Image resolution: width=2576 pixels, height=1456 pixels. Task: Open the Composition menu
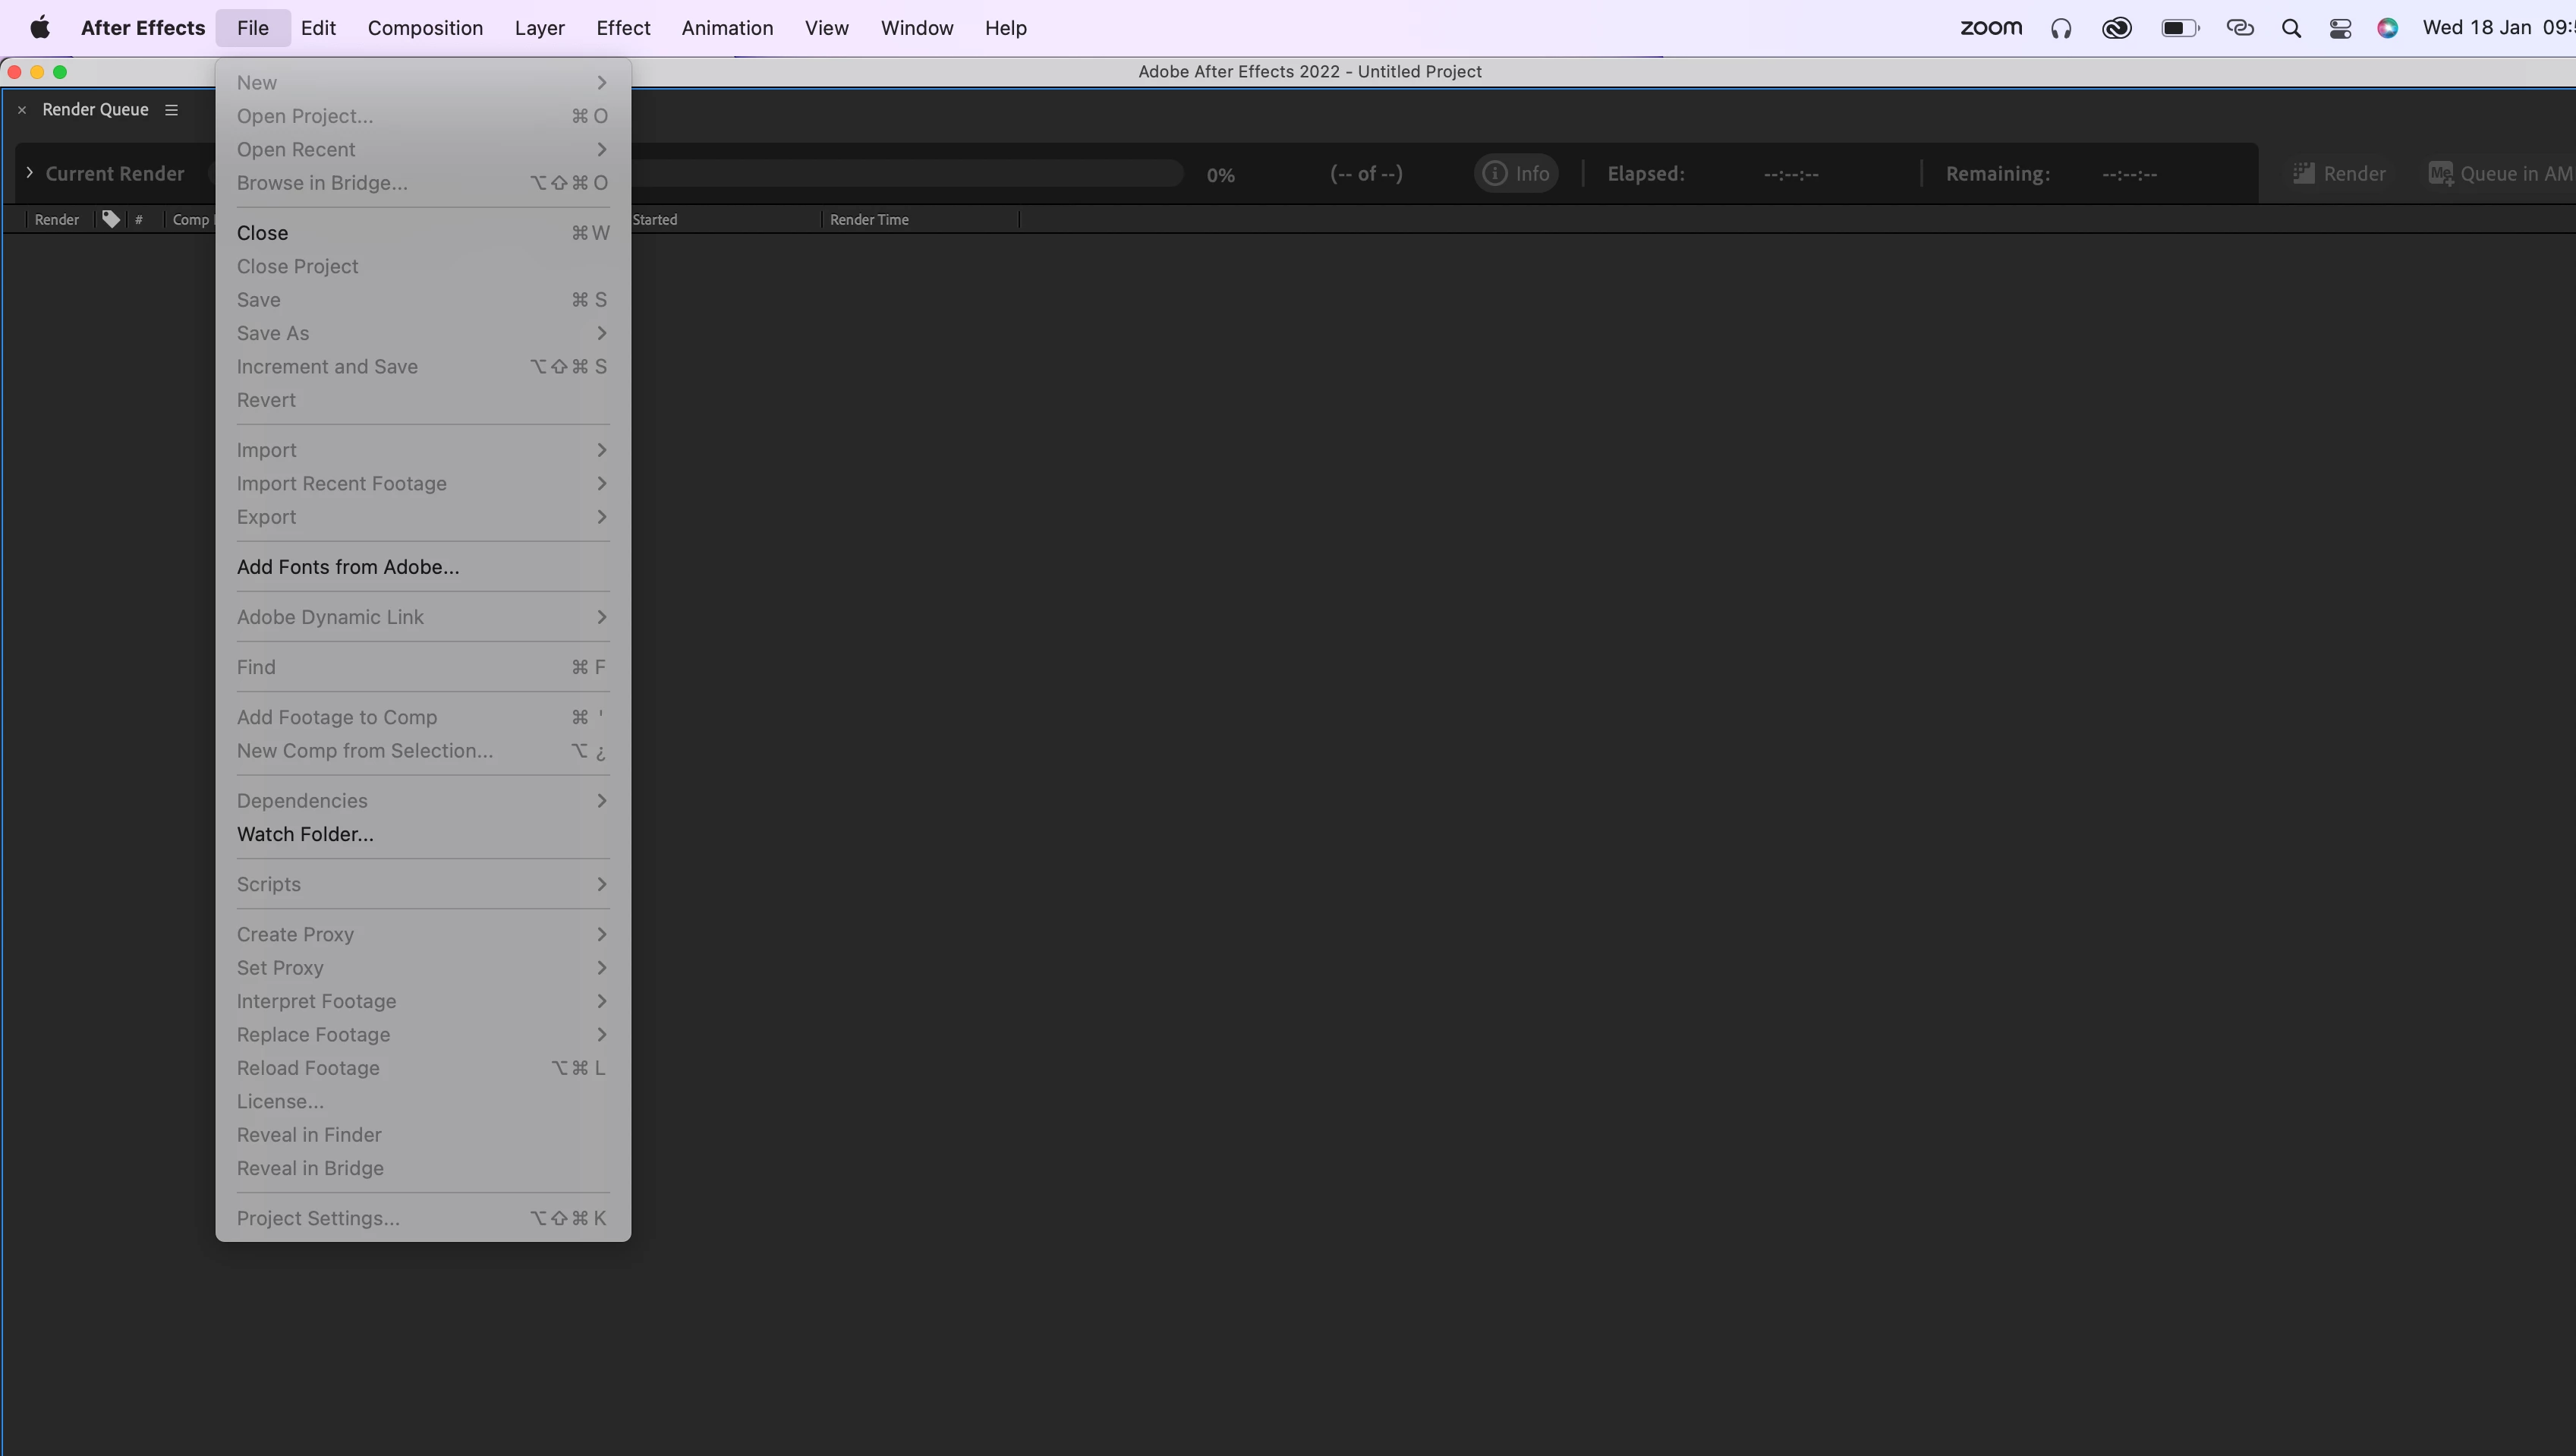point(425,28)
